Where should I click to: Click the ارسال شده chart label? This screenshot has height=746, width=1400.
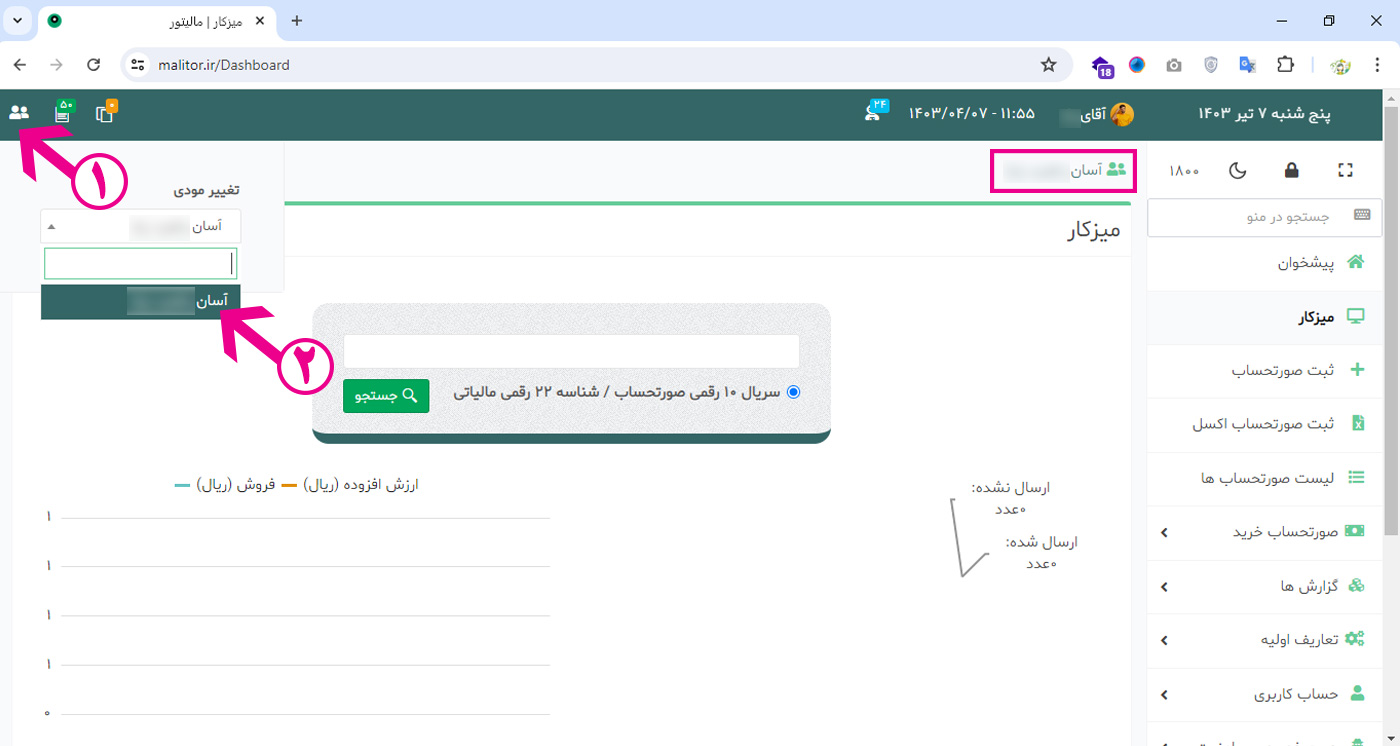[x=1042, y=542]
